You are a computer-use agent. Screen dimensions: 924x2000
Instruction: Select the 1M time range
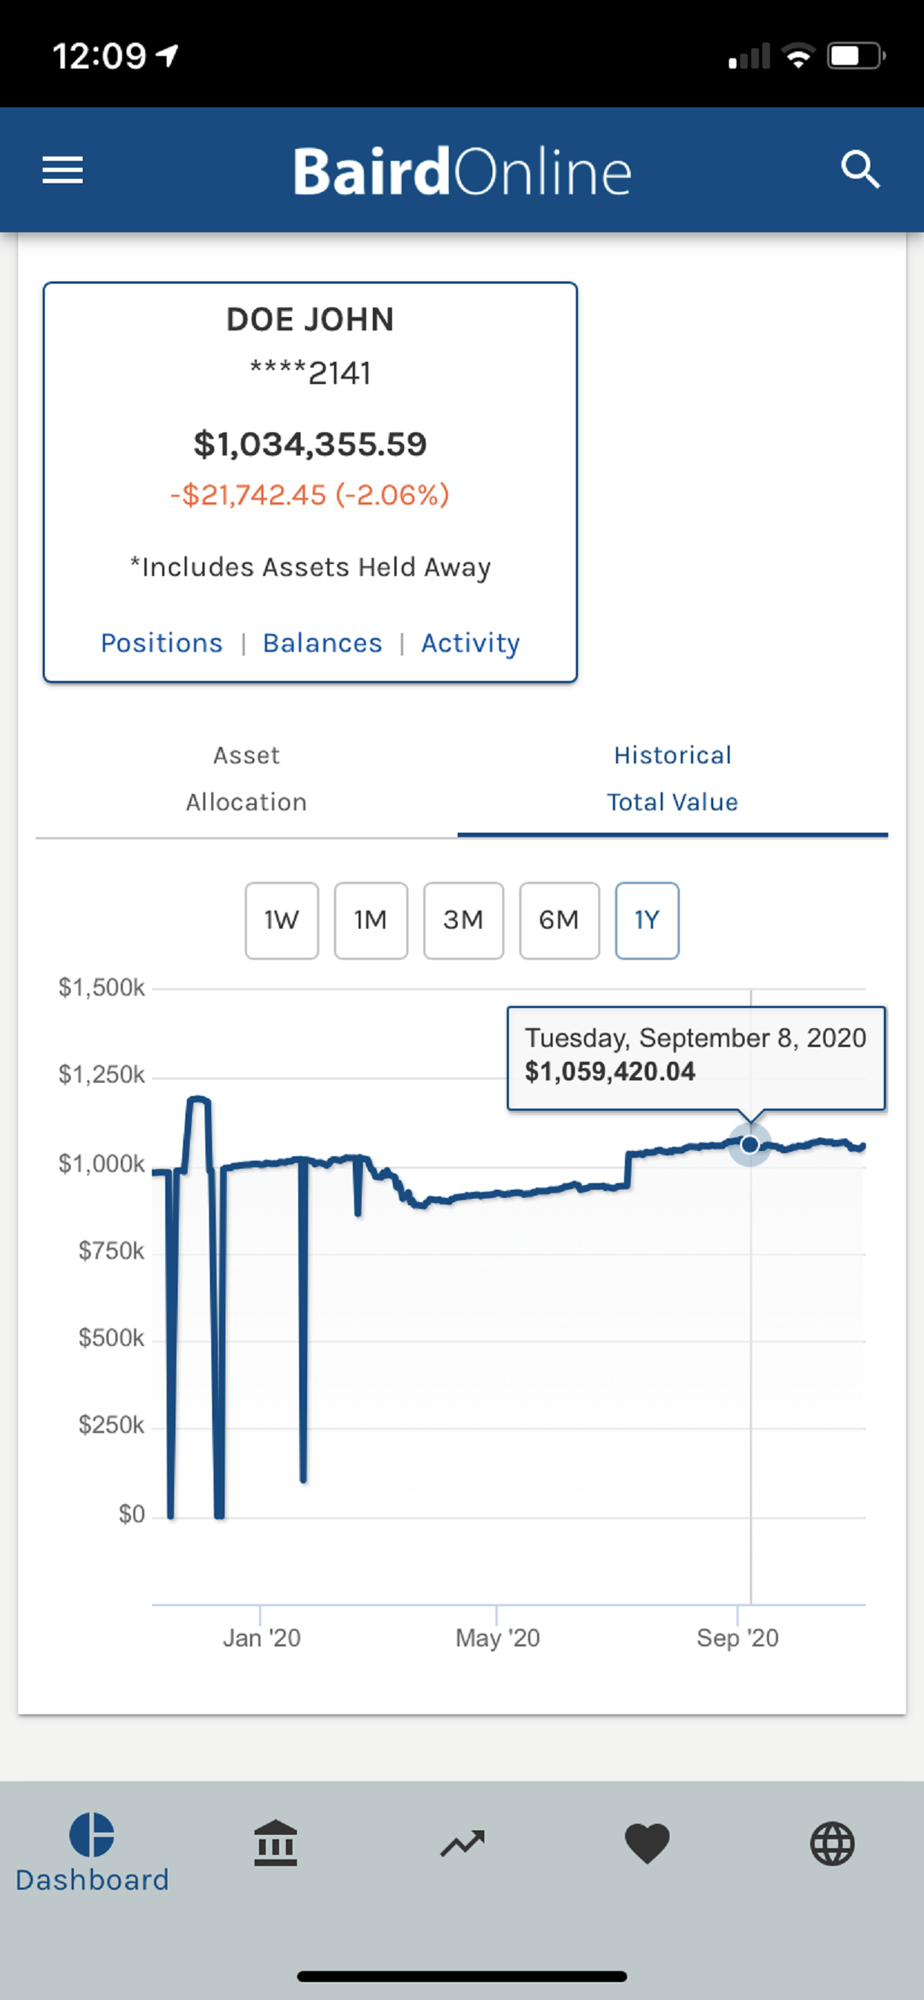click(x=371, y=920)
